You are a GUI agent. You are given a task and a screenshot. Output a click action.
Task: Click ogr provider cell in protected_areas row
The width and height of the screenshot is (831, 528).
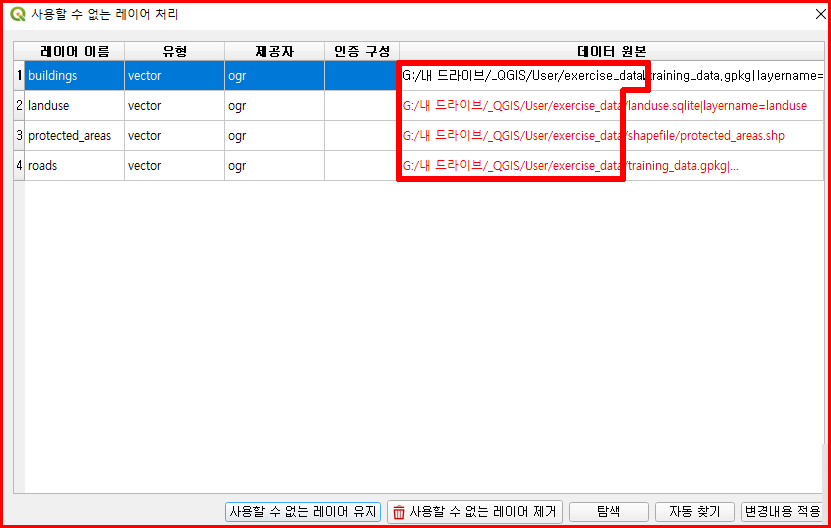pyautogui.click(x=275, y=136)
